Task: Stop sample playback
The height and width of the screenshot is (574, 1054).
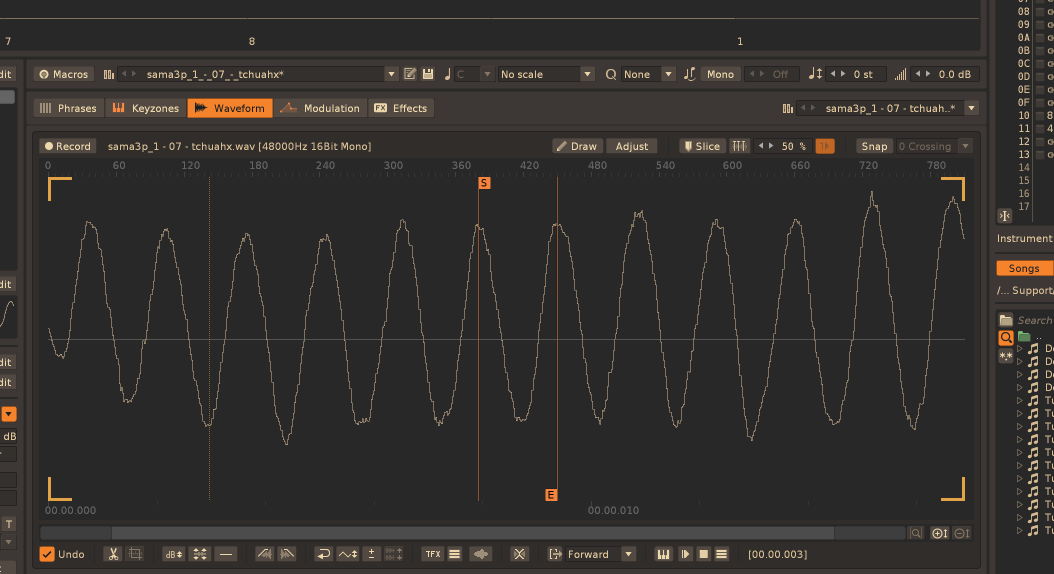Action: click(704, 554)
